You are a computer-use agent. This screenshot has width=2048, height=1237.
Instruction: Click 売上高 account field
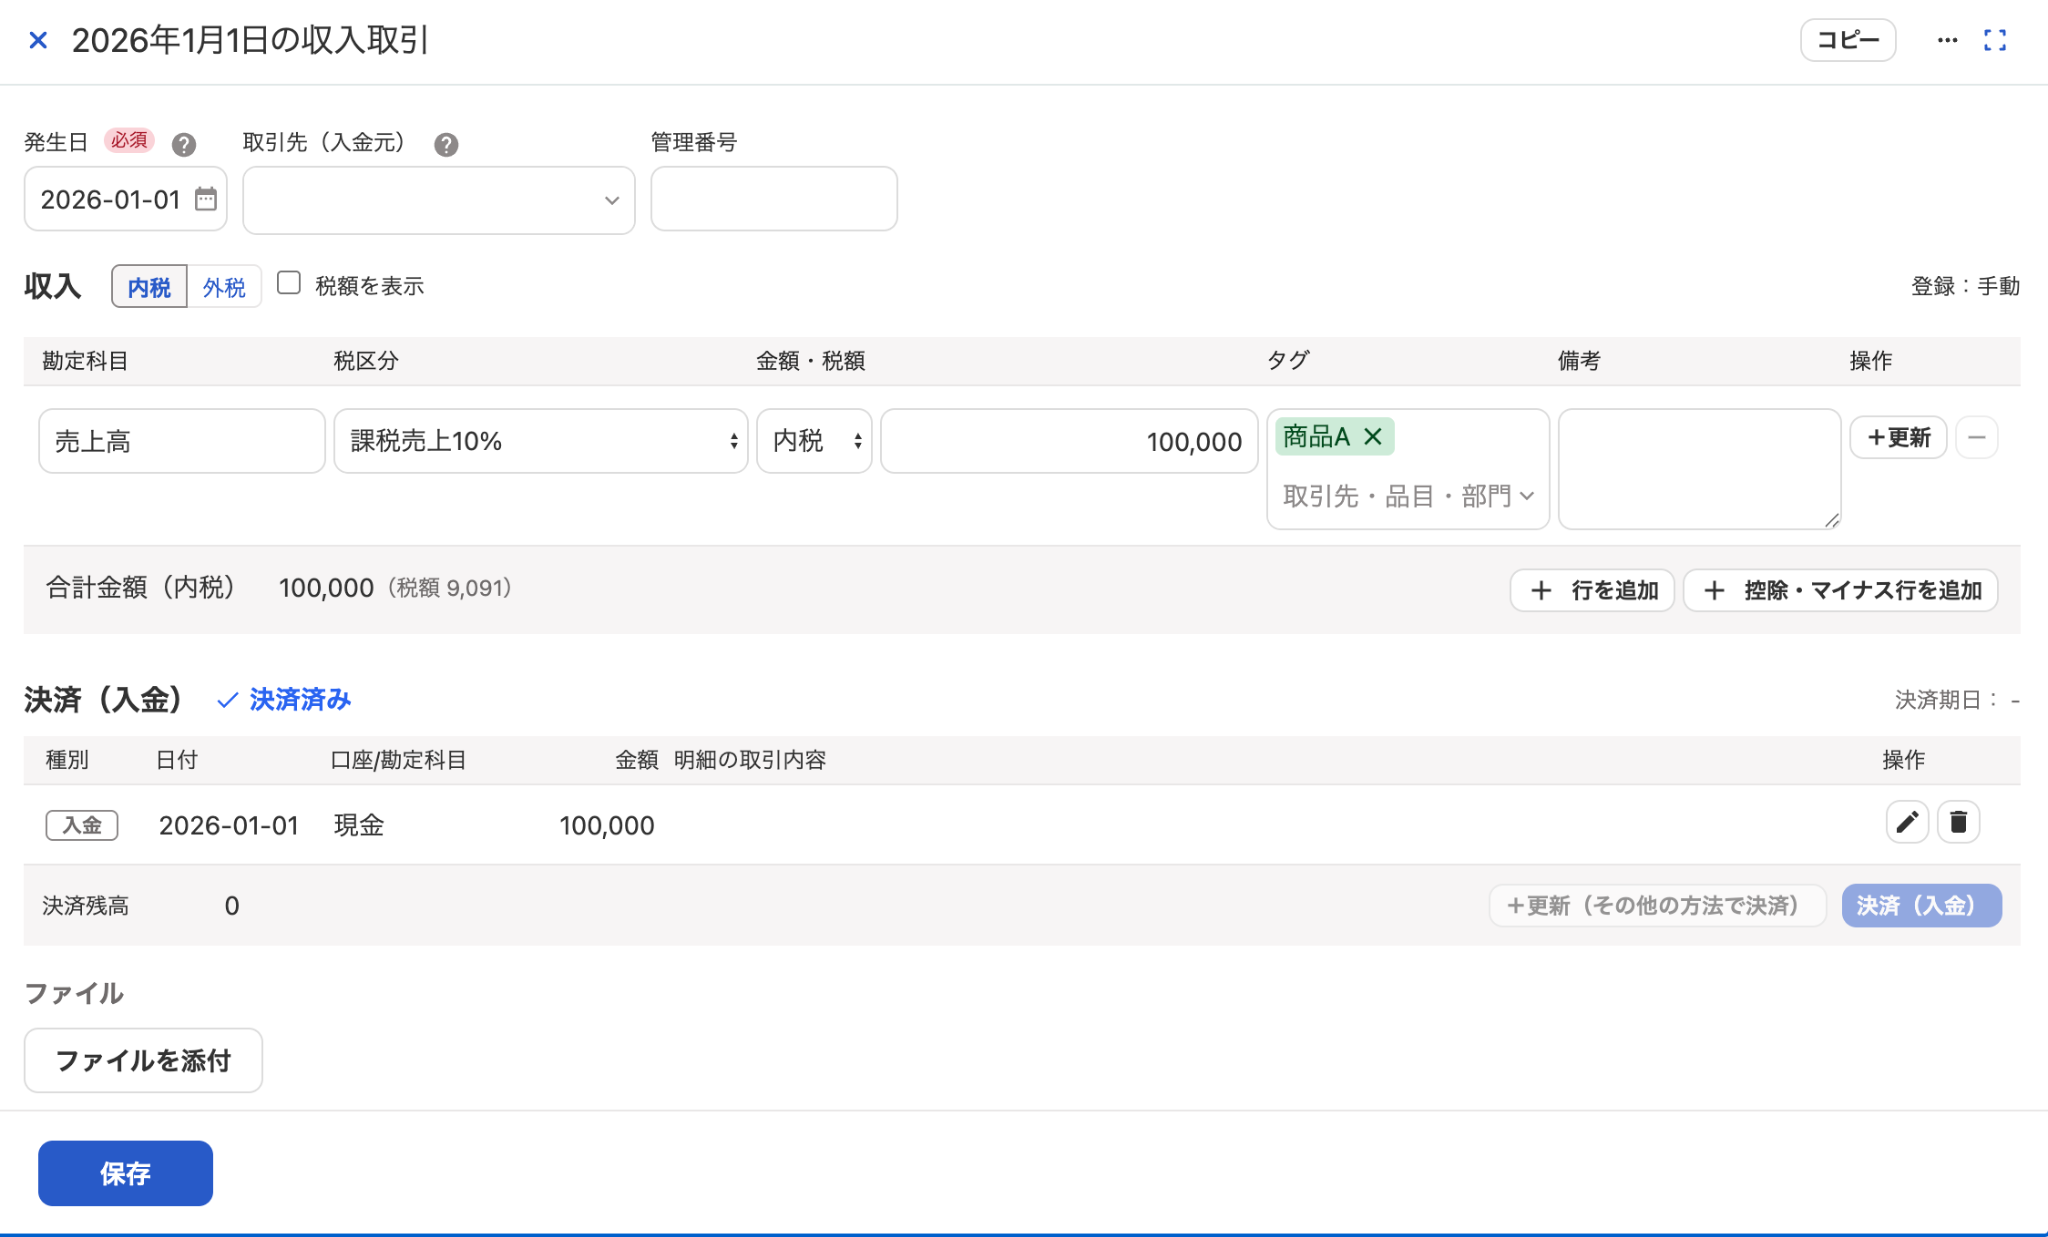click(x=182, y=440)
